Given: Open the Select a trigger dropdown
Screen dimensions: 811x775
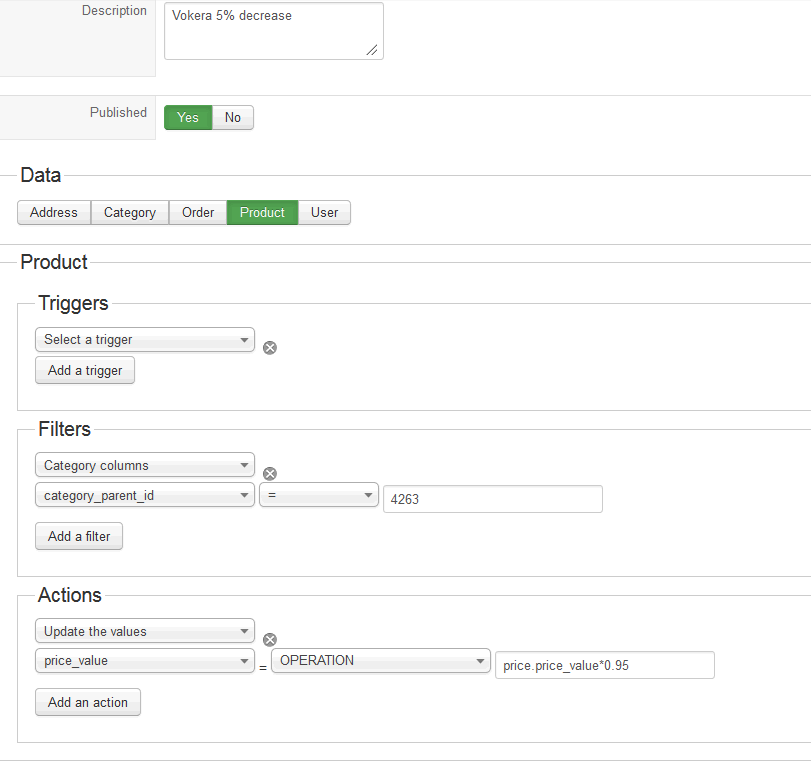Looking at the screenshot, I should tap(145, 340).
